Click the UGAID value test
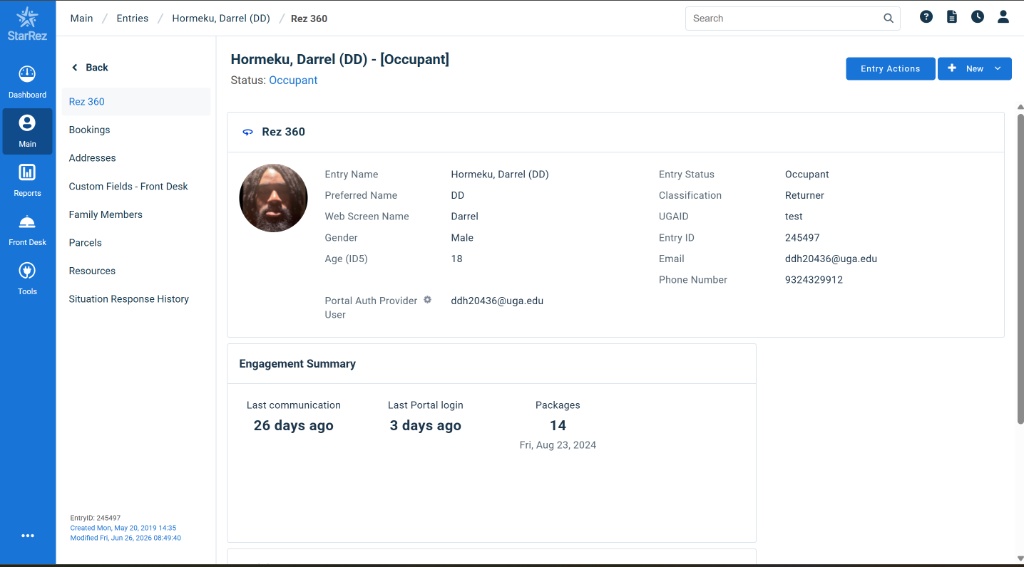 (793, 216)
